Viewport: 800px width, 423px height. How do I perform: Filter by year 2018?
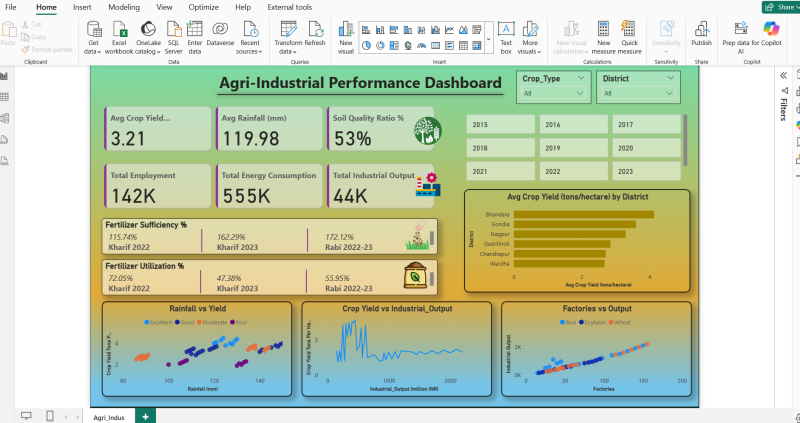[x=501, y=148]
